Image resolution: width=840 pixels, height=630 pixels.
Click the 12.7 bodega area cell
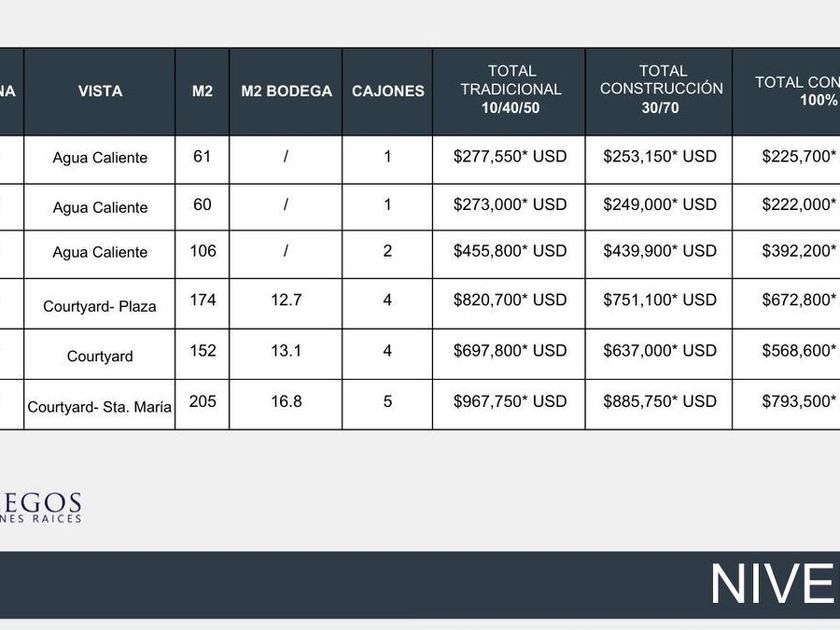pyautogui.click(x=286, y=300)
